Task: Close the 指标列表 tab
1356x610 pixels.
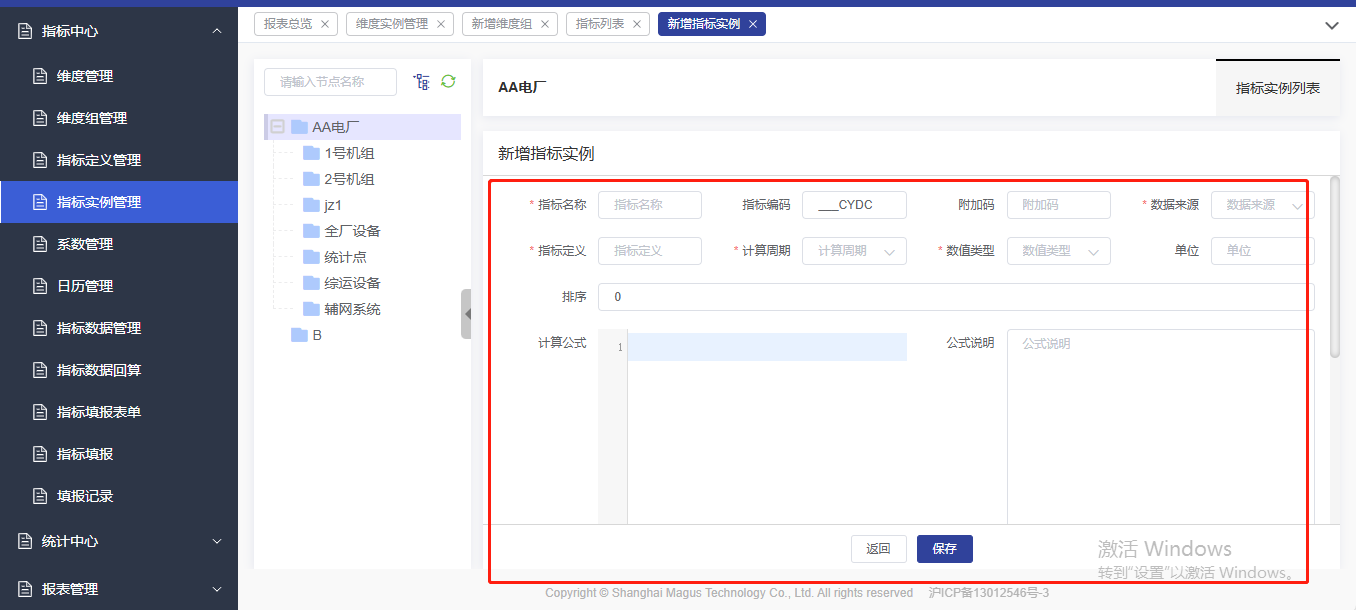Action: click(636, 24)
